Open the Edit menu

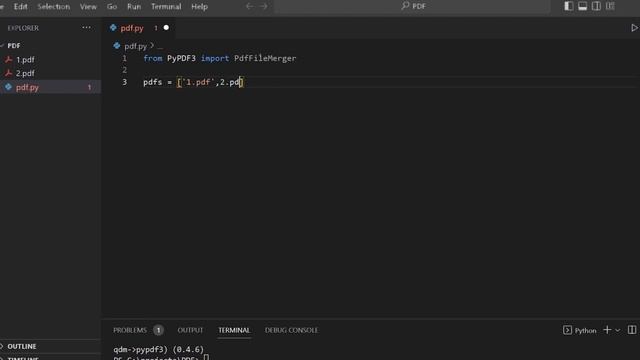click(20, 7)
